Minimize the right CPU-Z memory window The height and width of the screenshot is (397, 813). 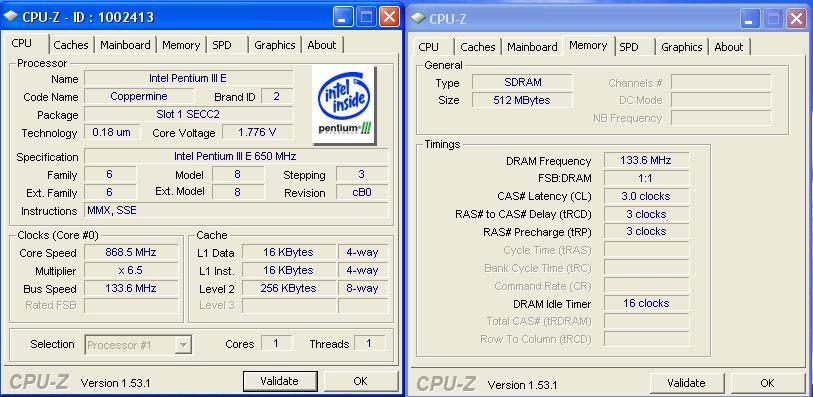coord(750,19)
